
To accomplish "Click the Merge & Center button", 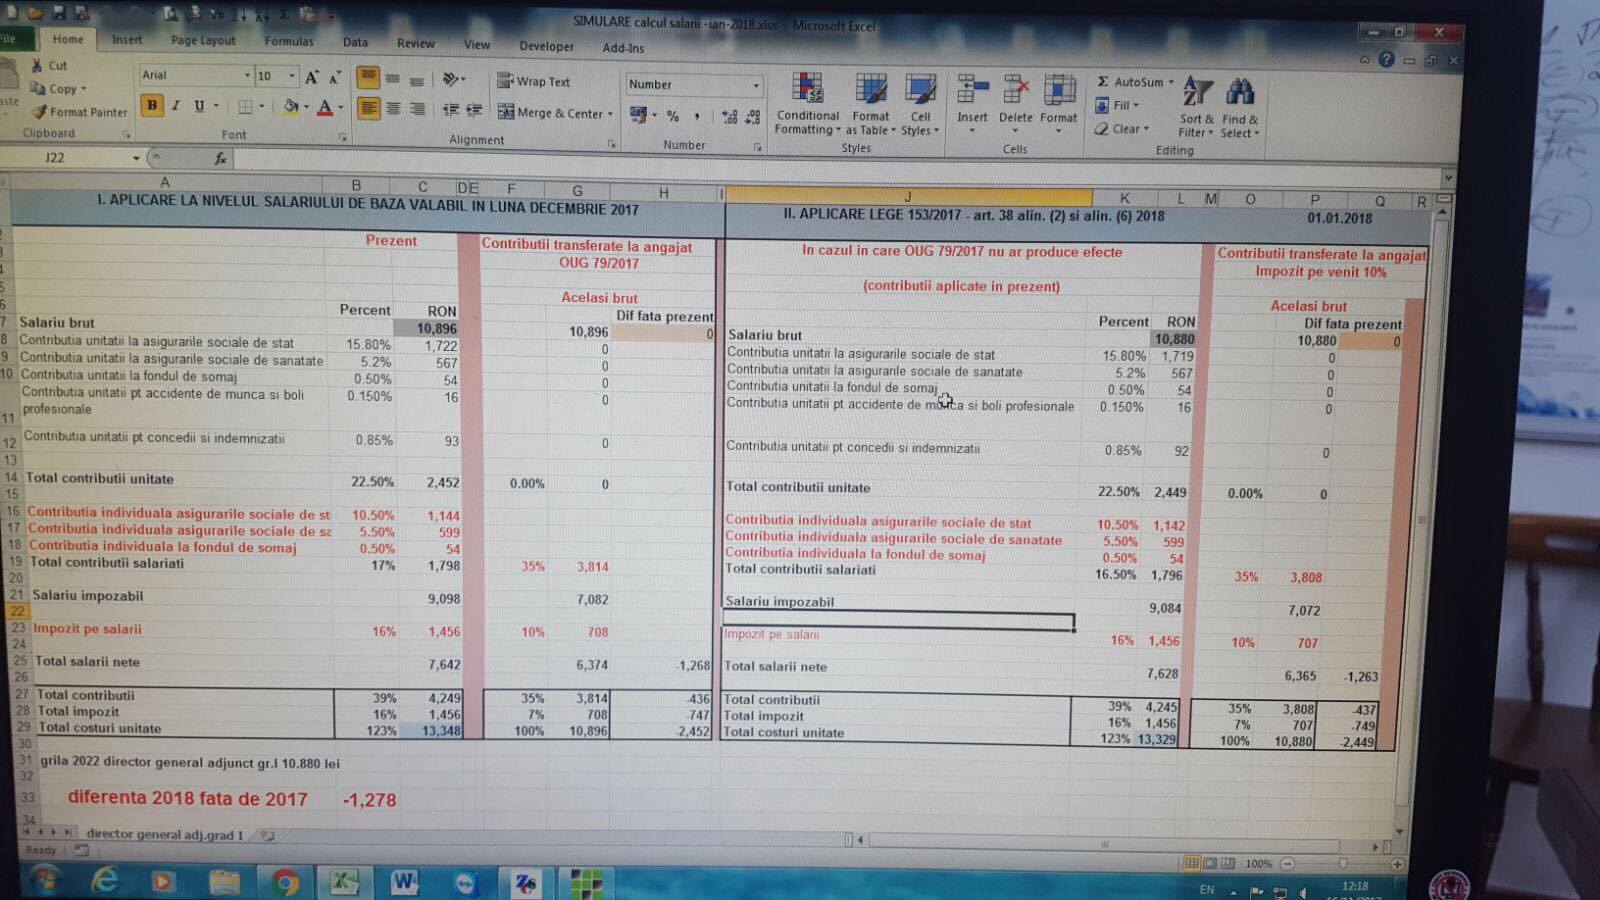I will (554, 113).
